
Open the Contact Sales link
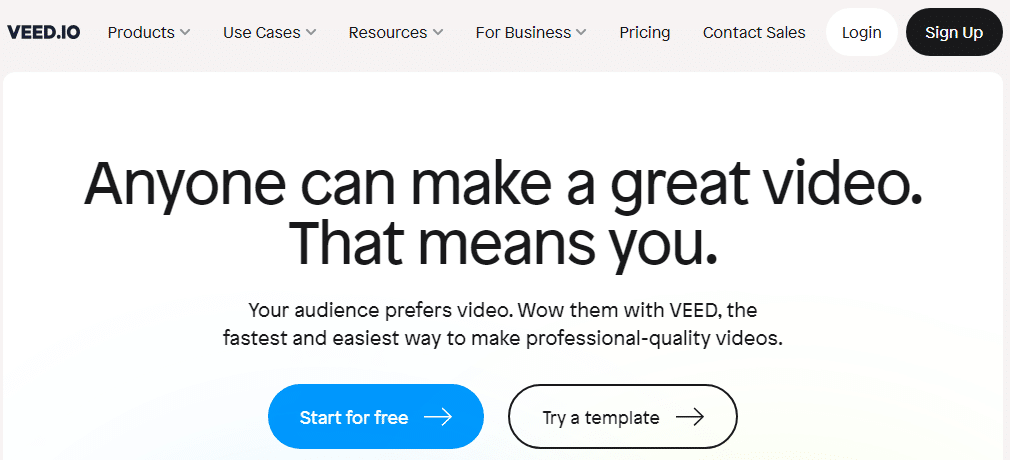point(754,32)
